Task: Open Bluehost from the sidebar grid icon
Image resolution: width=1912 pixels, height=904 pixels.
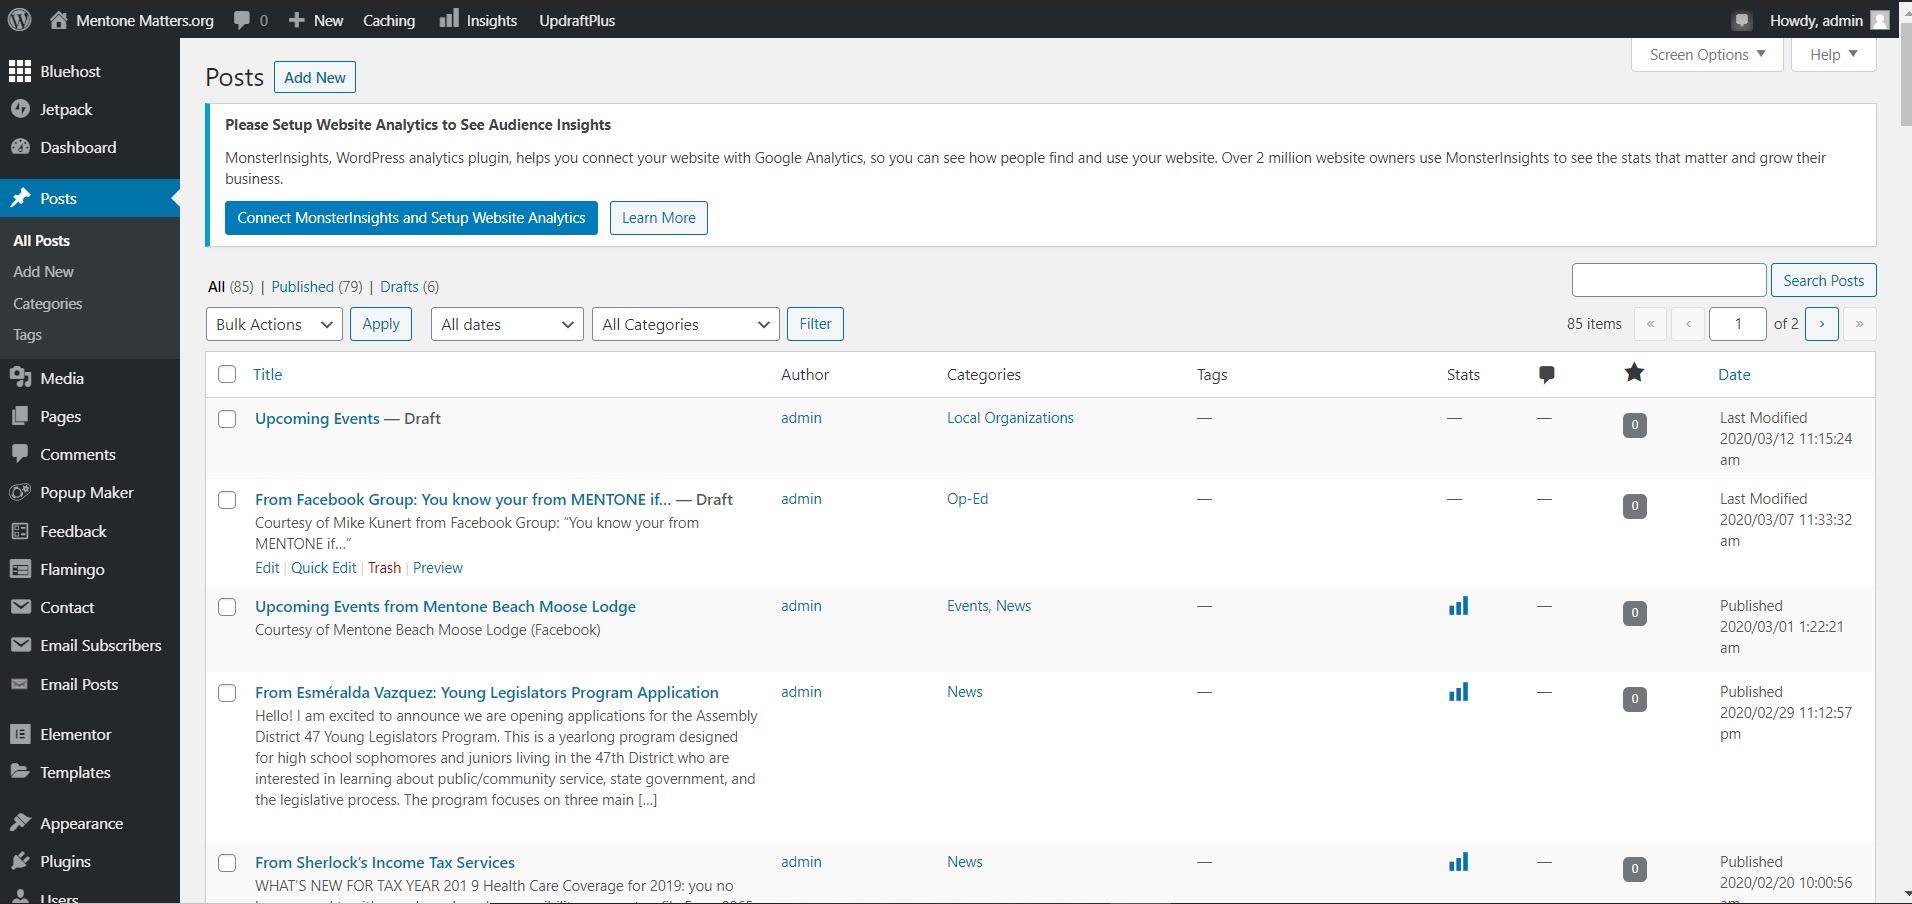Action: [x=20, y=71]
